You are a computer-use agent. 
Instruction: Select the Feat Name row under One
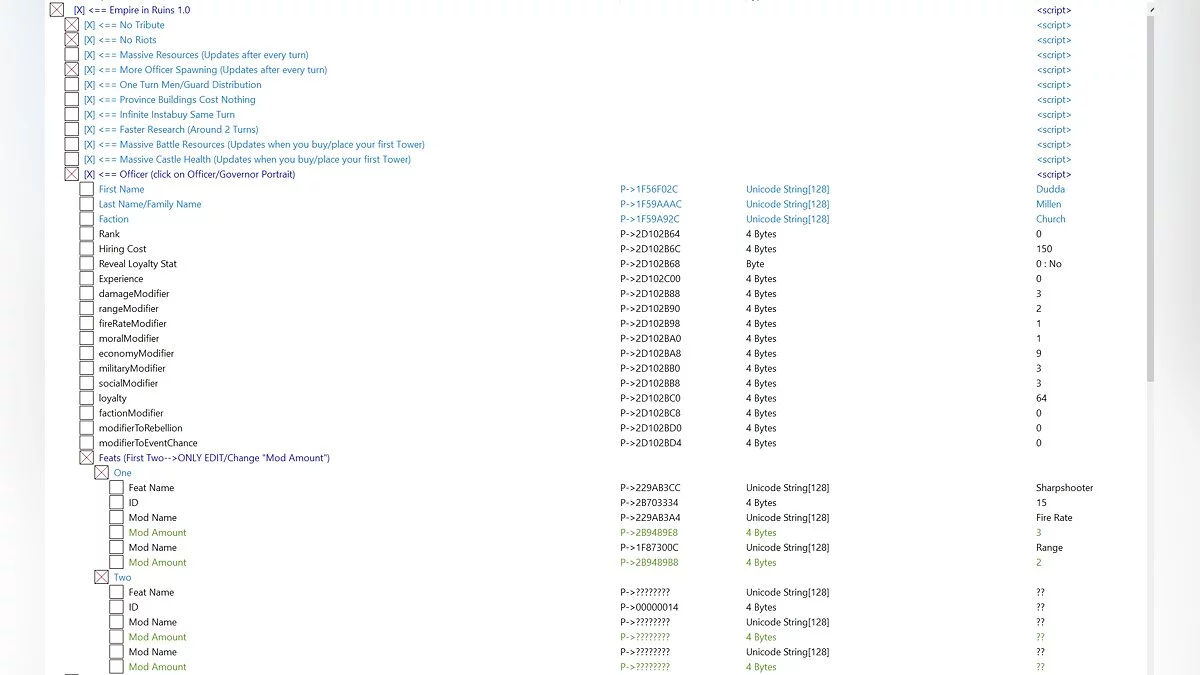pos(151,488)
